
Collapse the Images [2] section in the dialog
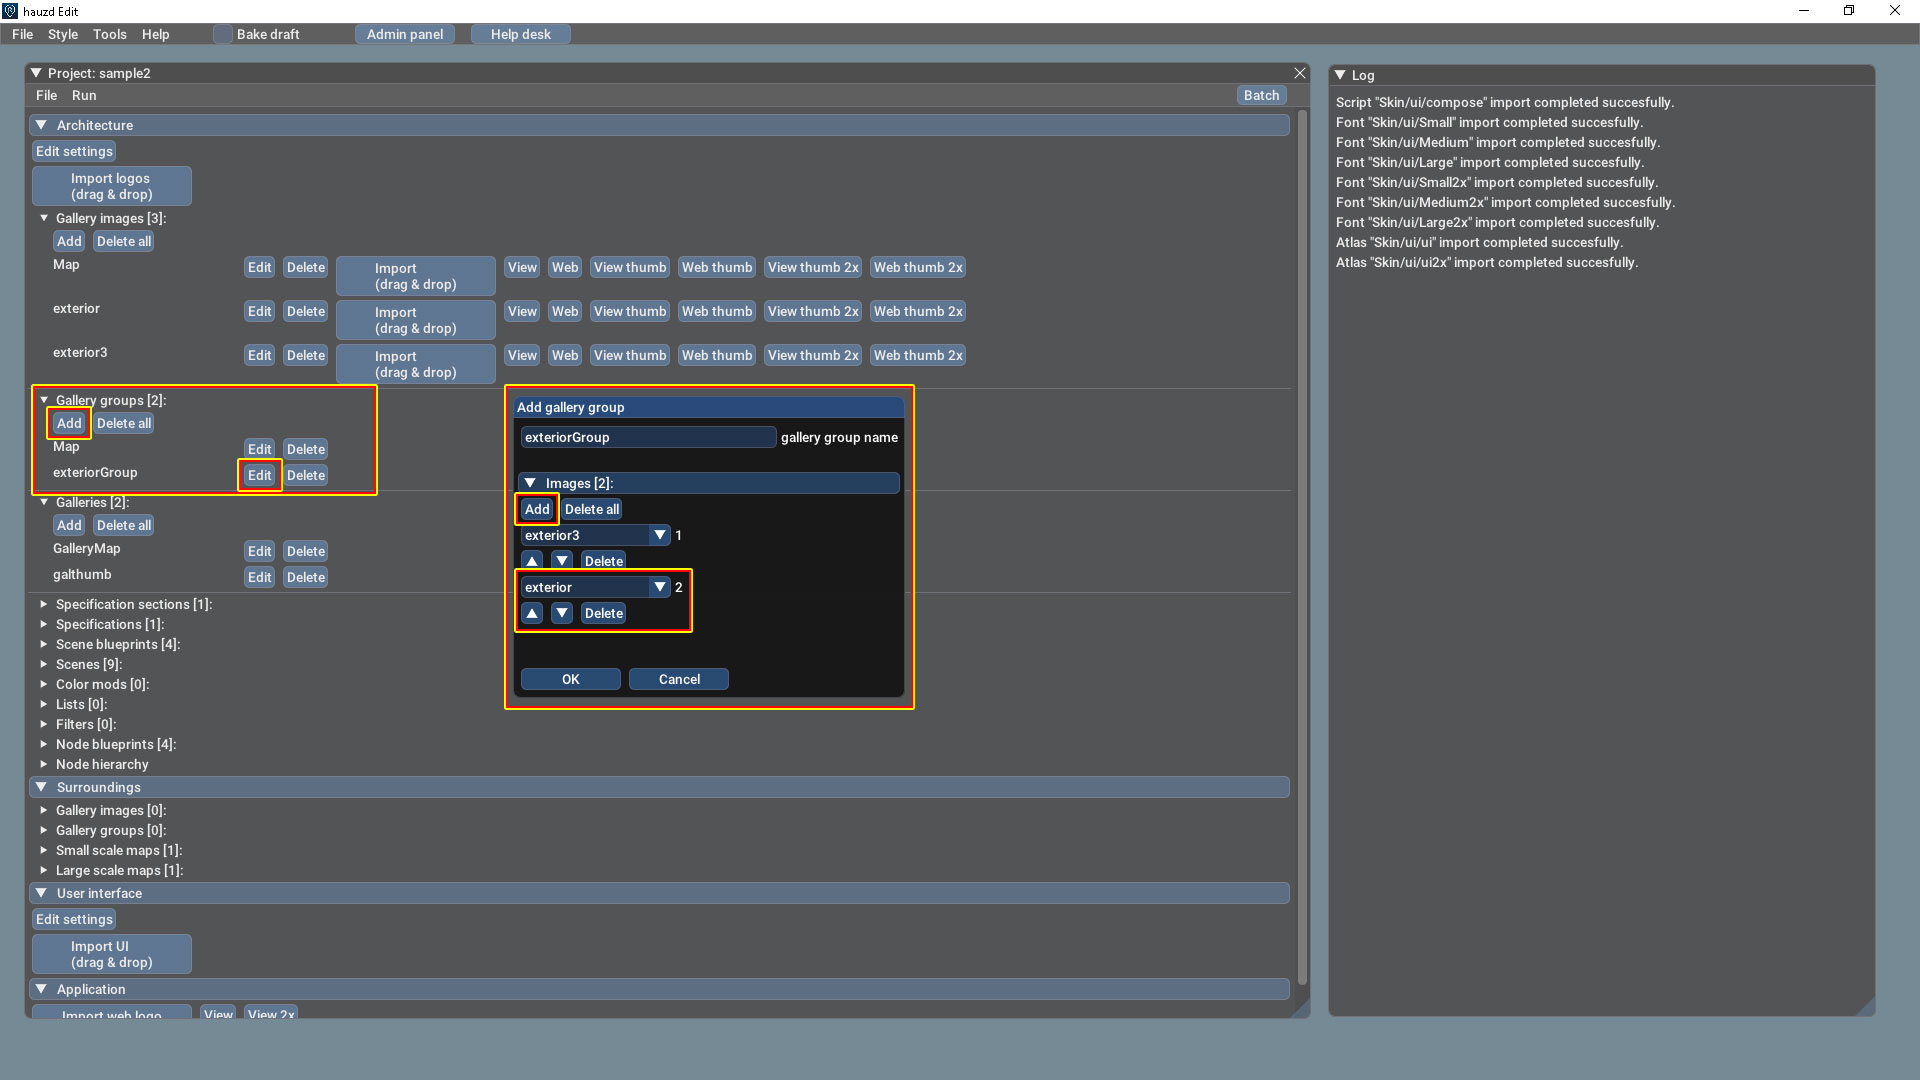click(530, 483)
